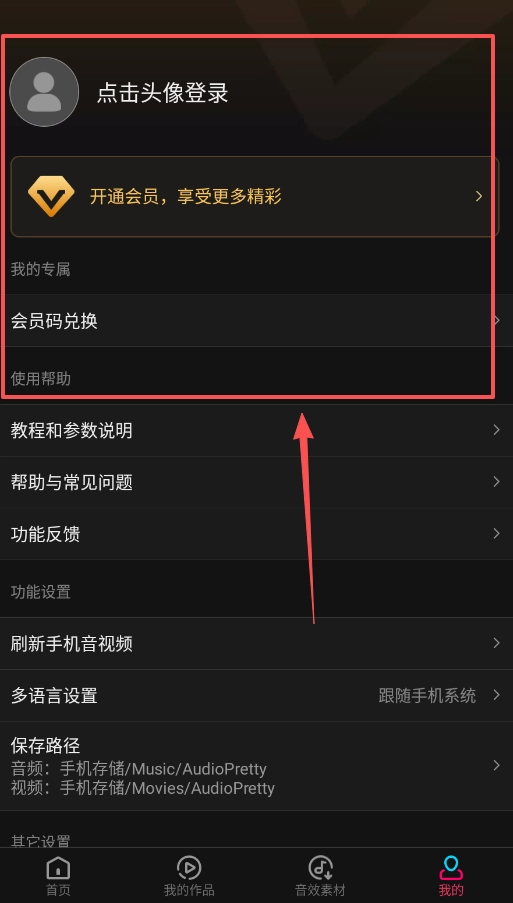Open the 首页 home icon in the bottom bar
This screenshot has width=513, height=903.
(x=58, y=867)
